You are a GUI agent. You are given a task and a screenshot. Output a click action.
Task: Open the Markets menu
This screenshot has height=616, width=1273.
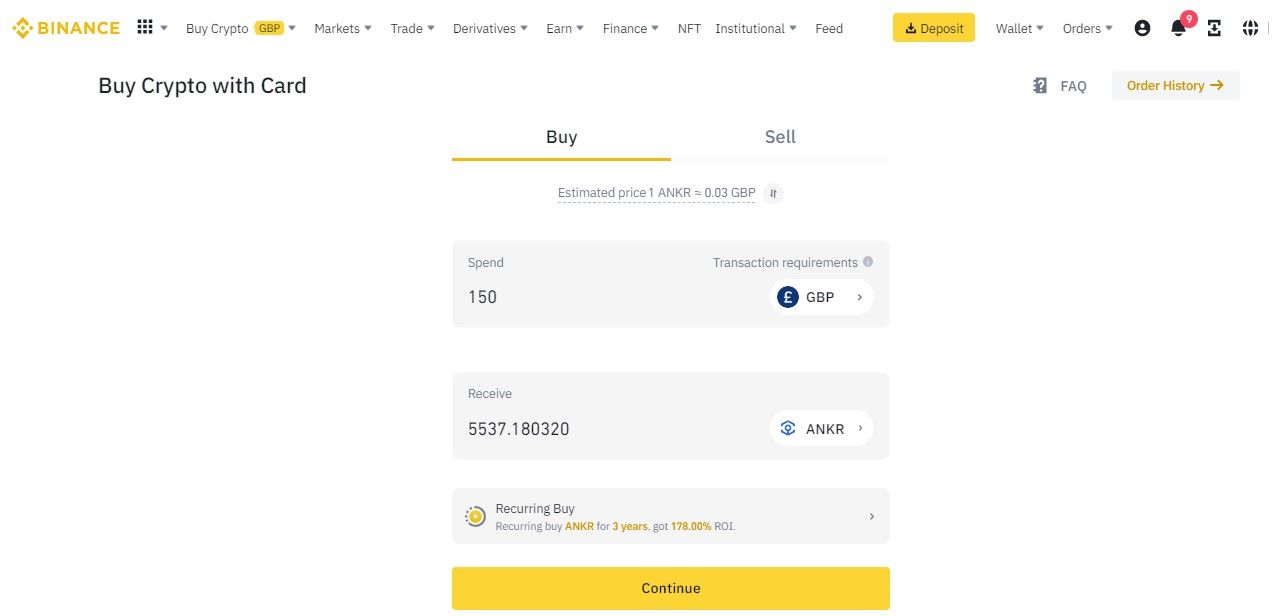(342, 28)
